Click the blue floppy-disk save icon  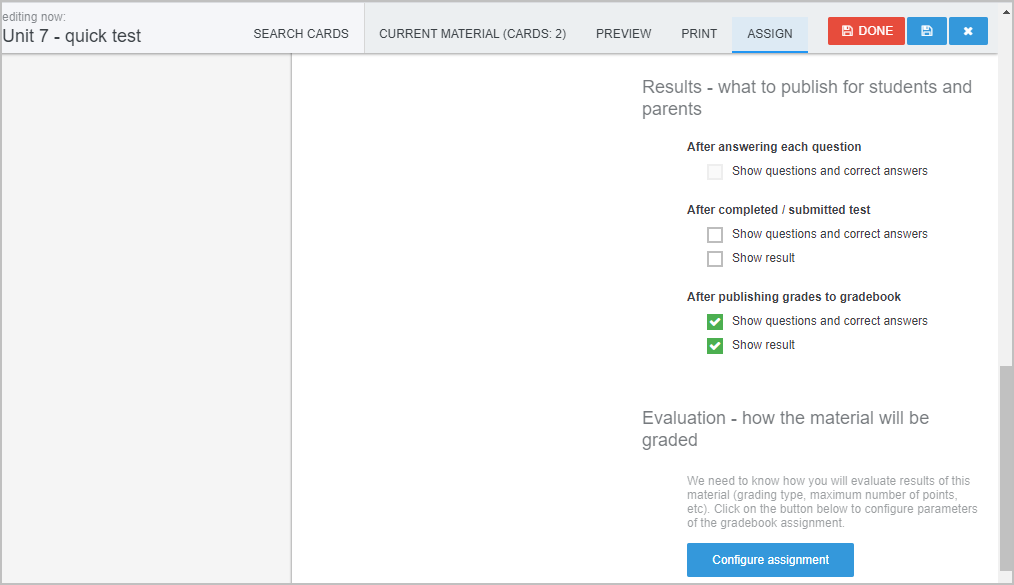coord(927,31)
